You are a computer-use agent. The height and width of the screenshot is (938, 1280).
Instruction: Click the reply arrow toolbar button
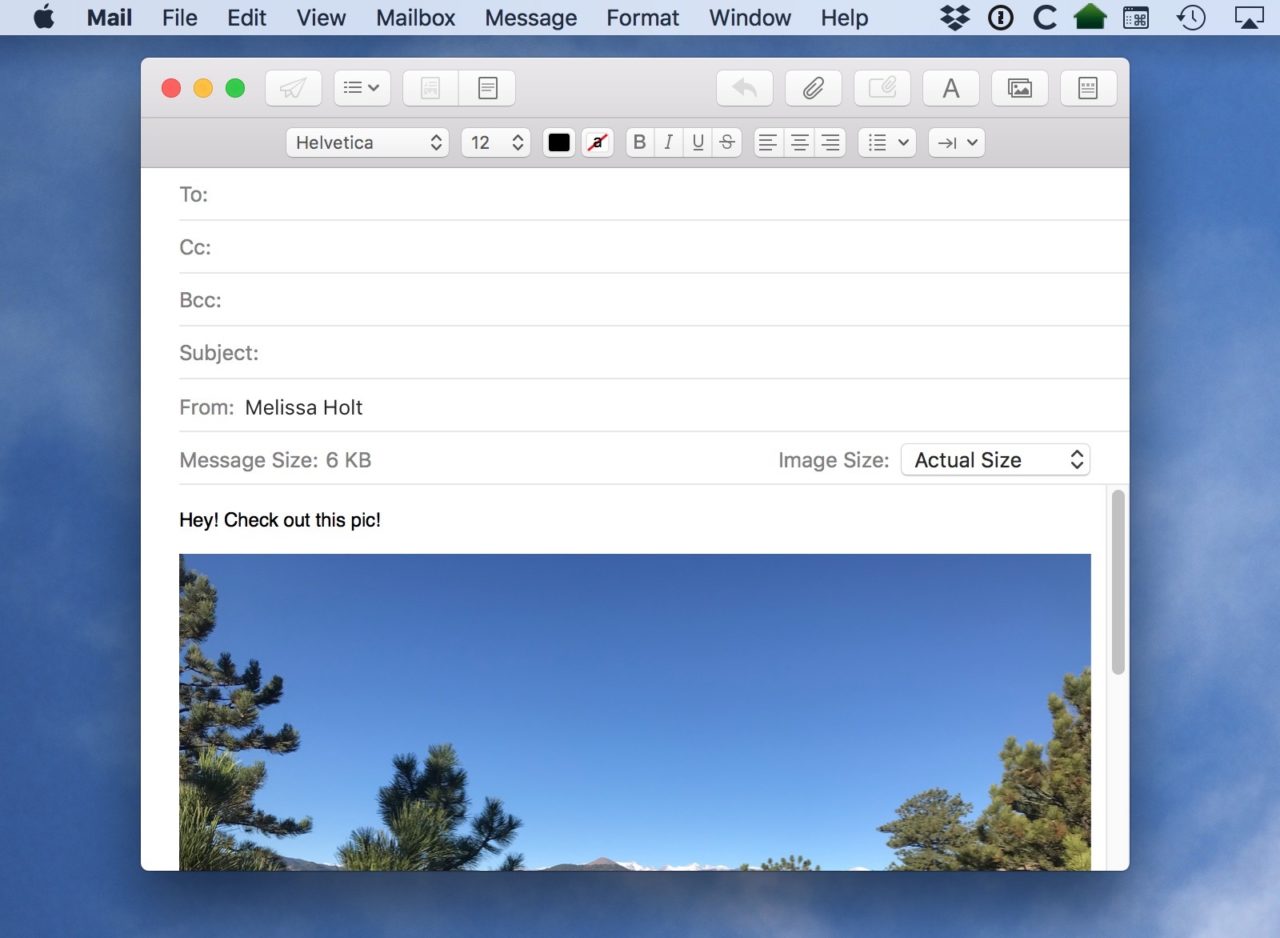pos(745,88)
